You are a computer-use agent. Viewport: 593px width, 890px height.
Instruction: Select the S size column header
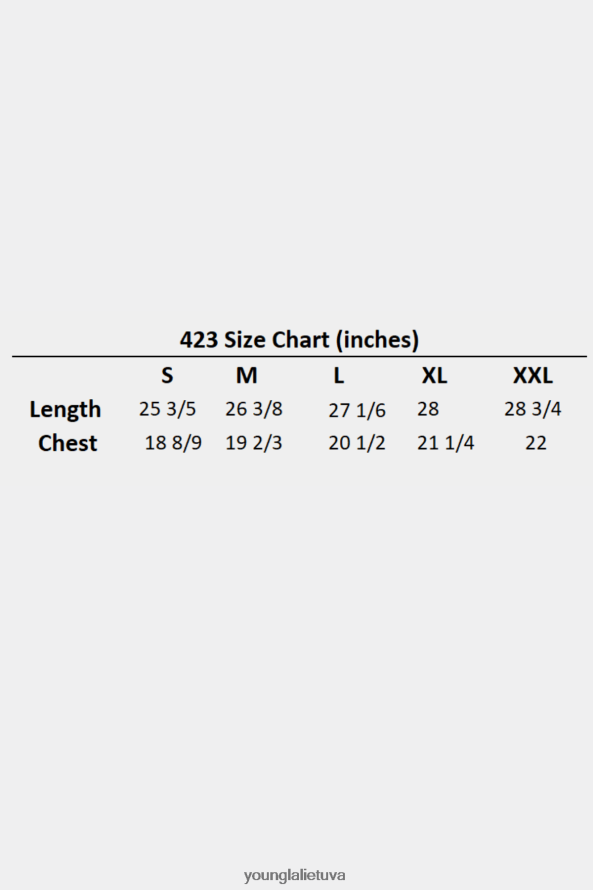click(167, 375)
